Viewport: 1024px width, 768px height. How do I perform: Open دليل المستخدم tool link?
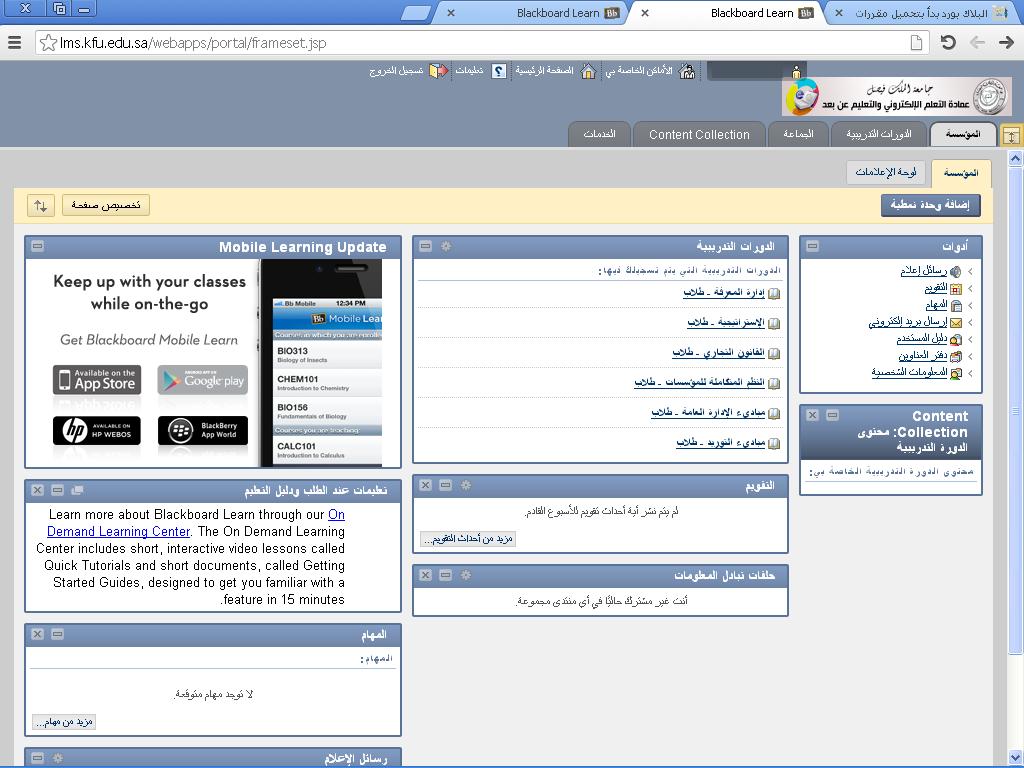click(x=921, y=339)
